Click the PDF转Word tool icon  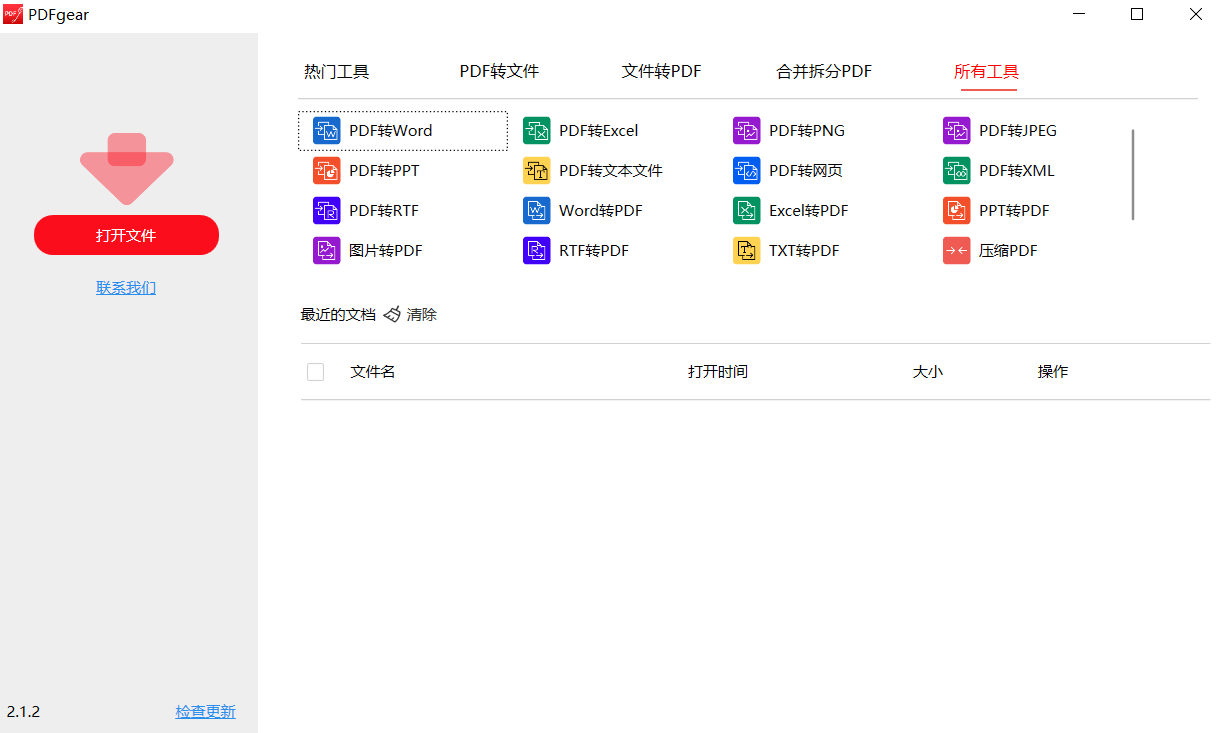coord(327,131)
